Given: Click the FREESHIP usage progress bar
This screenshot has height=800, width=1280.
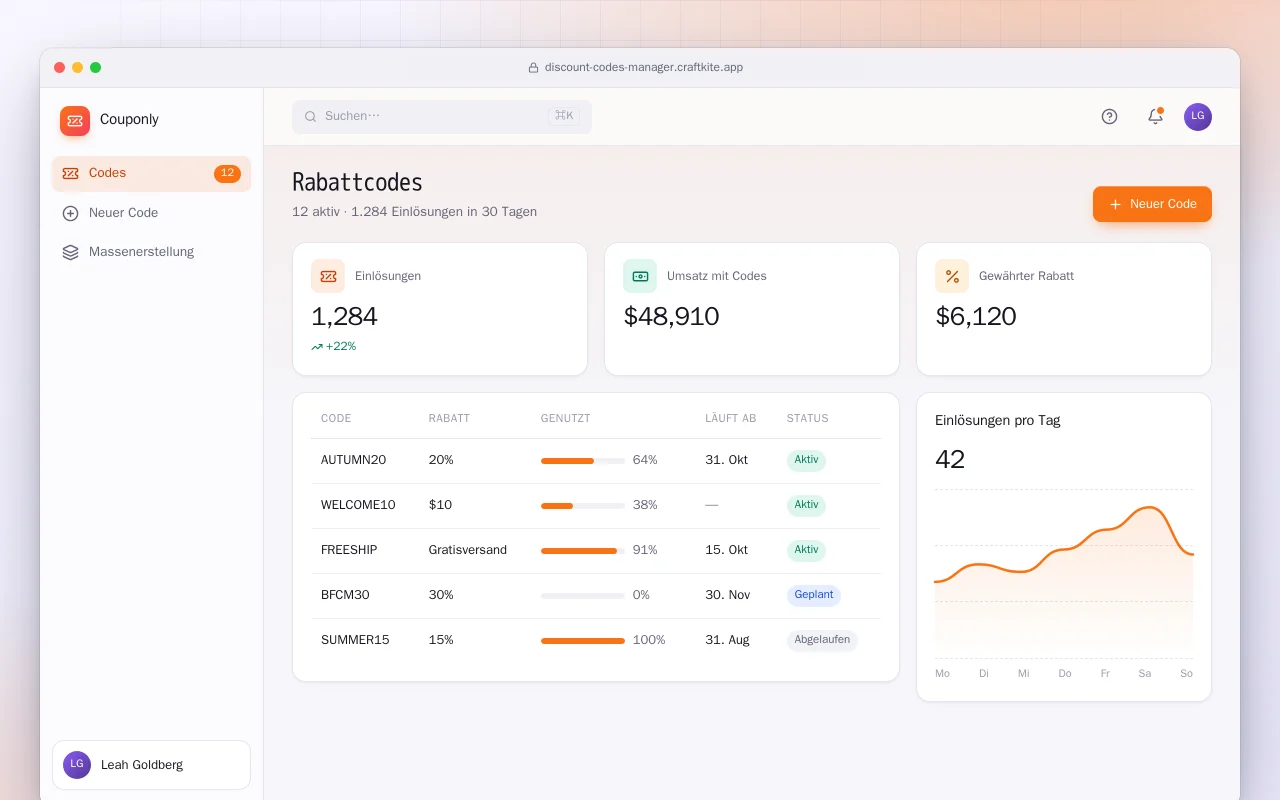Looking at the screenshot, I should (x=583, y=551).
